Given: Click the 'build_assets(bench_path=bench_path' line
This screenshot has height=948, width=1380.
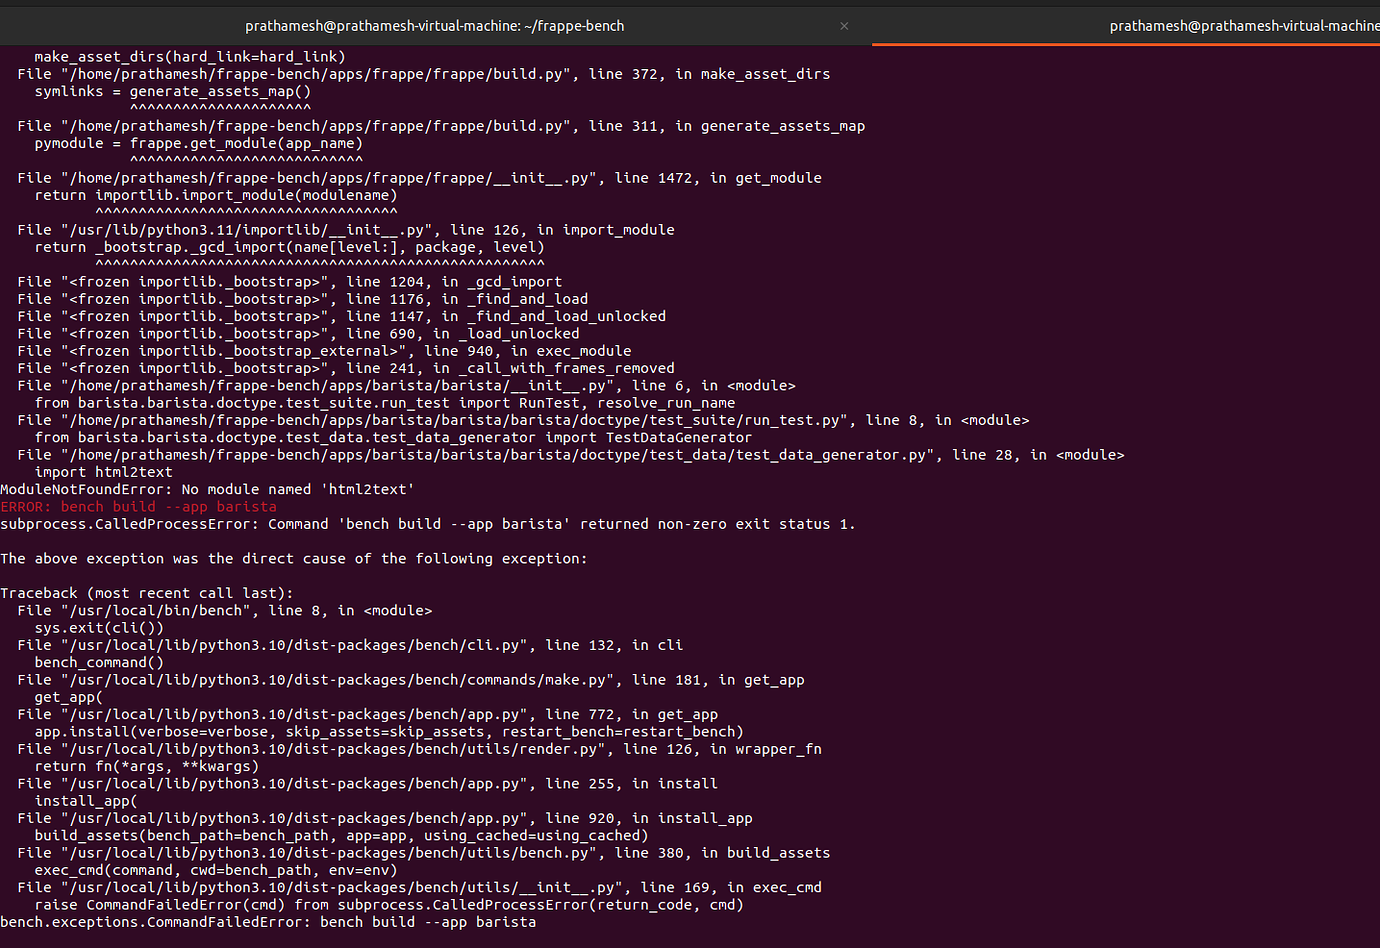Looking at the screenshot, I should (x=342, y=836).
